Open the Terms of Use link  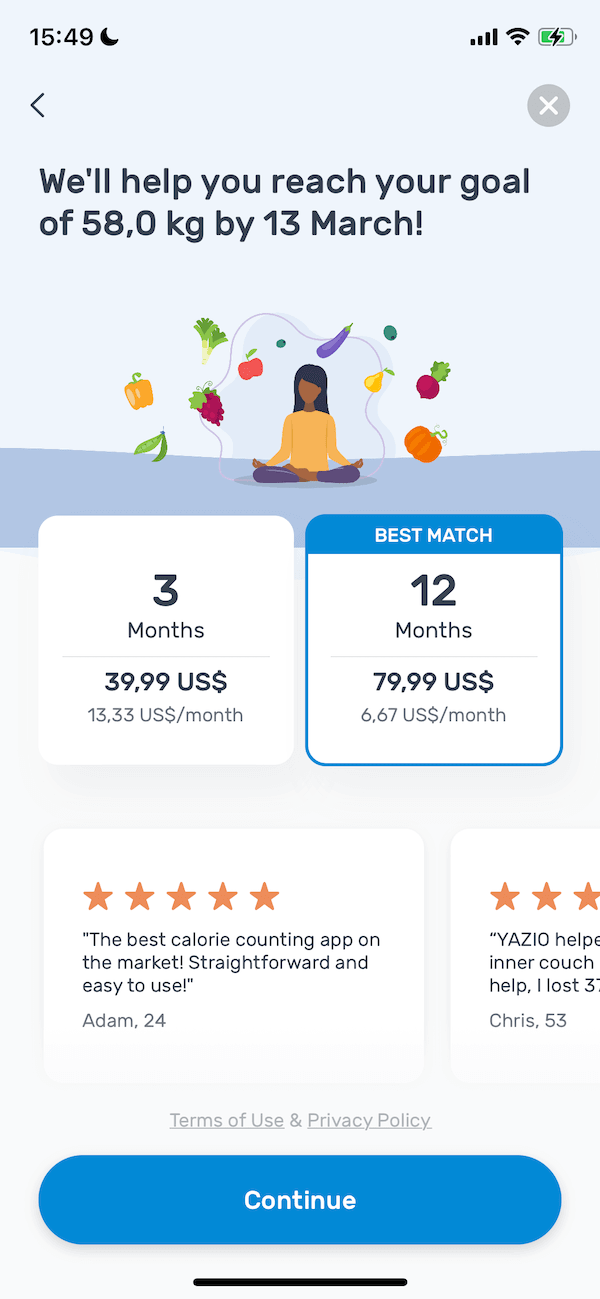click(227, 1120)
